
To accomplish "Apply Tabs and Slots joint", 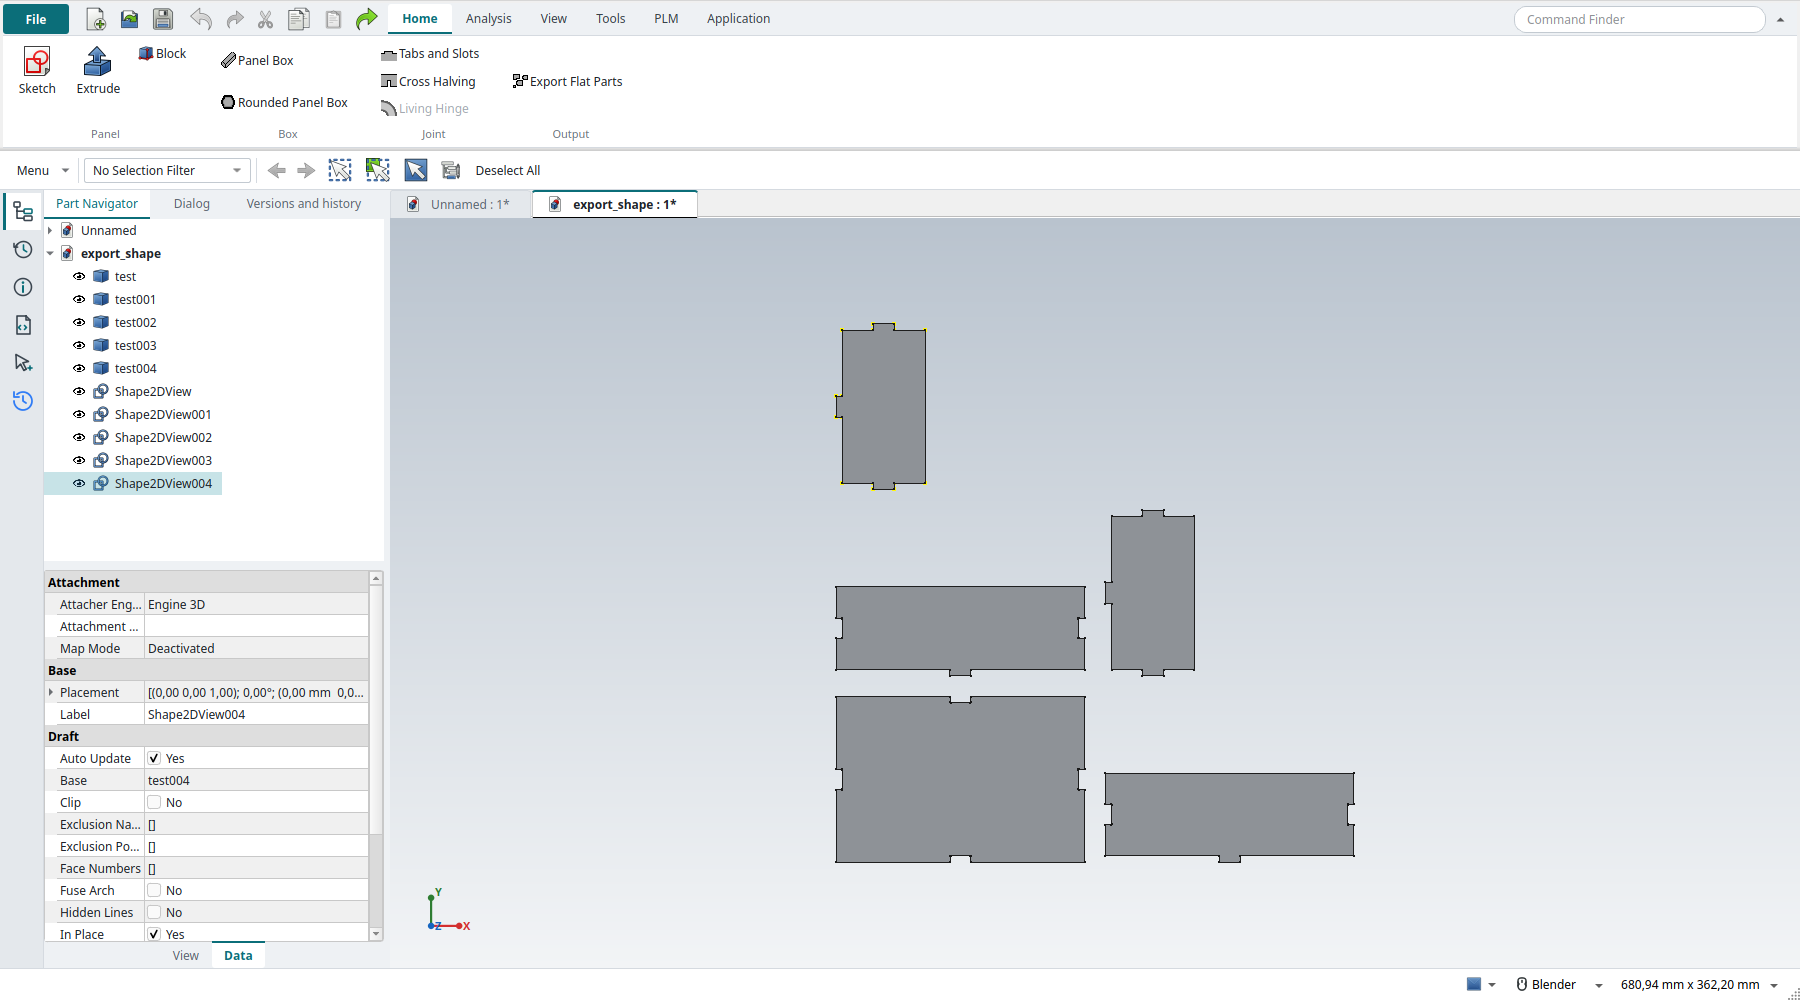I will [430, 54].
